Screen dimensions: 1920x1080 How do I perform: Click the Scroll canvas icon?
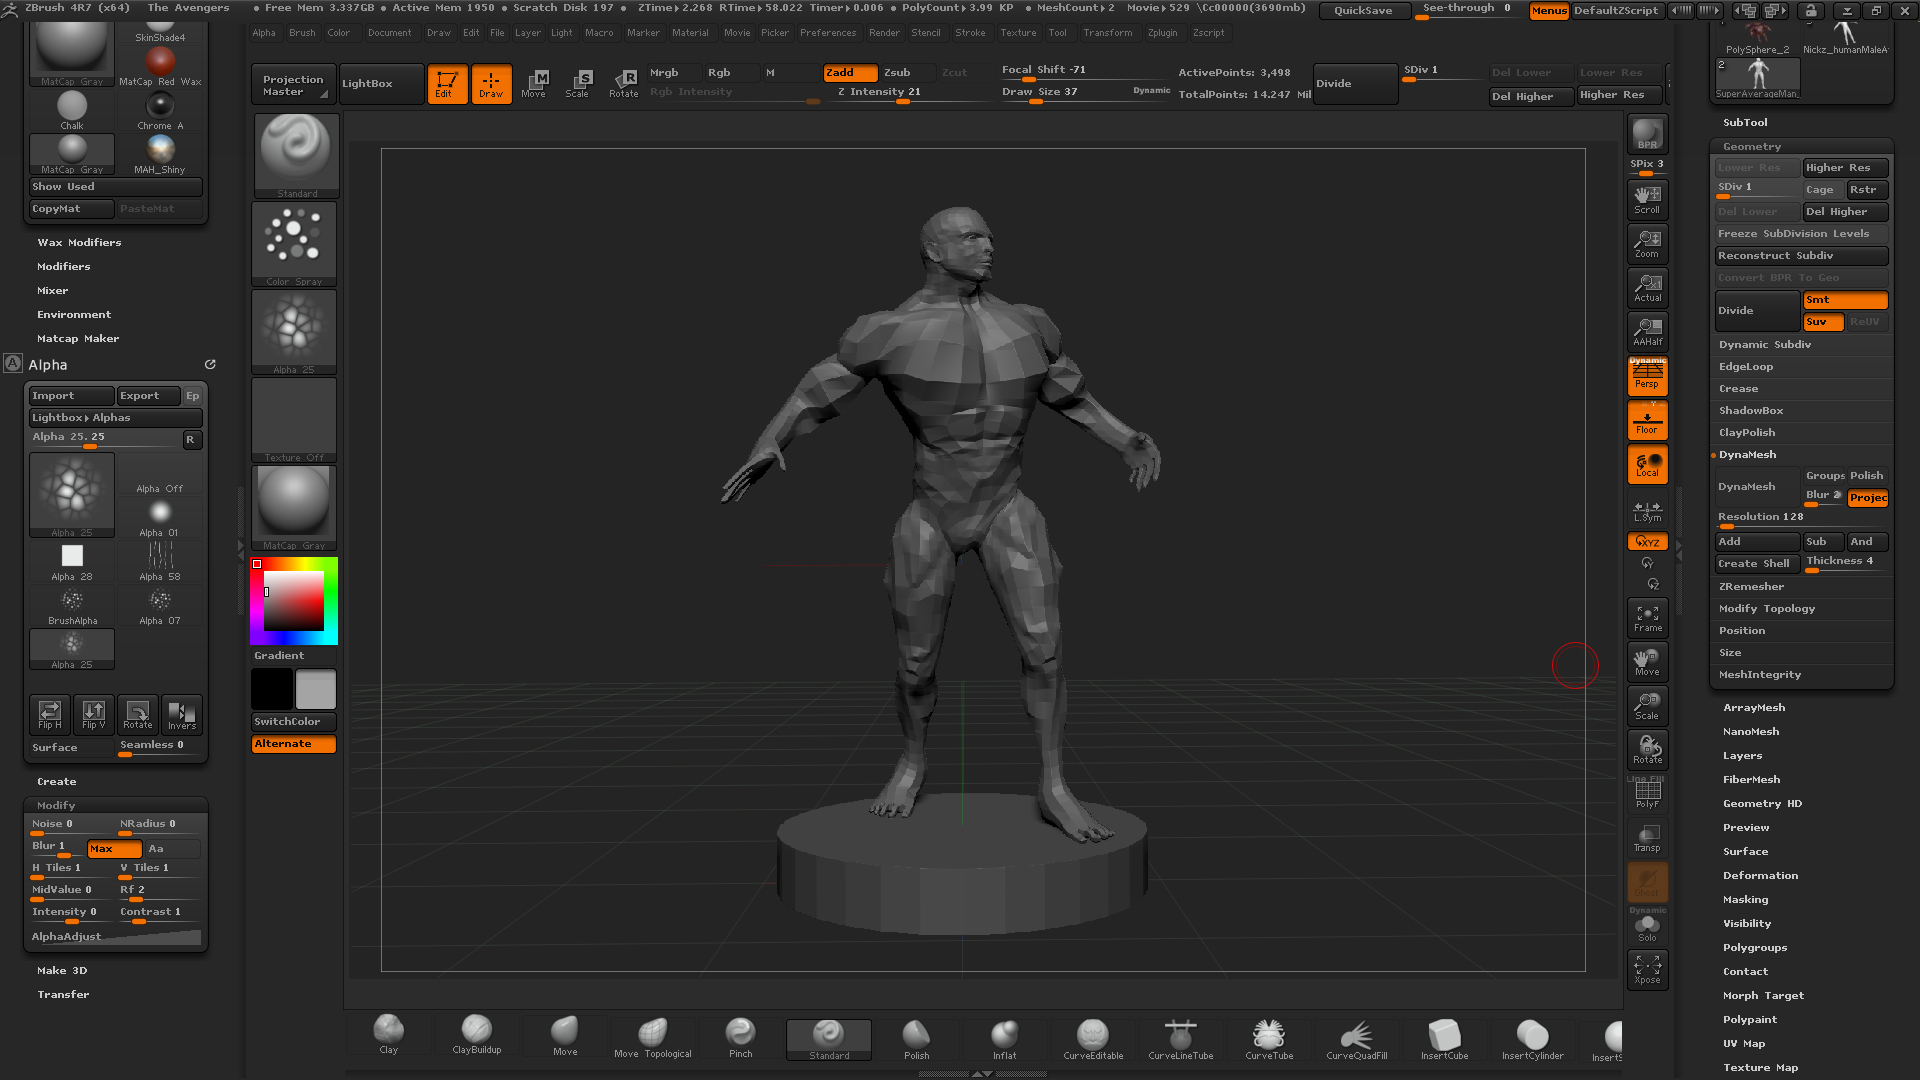(x=1647, y=199)
